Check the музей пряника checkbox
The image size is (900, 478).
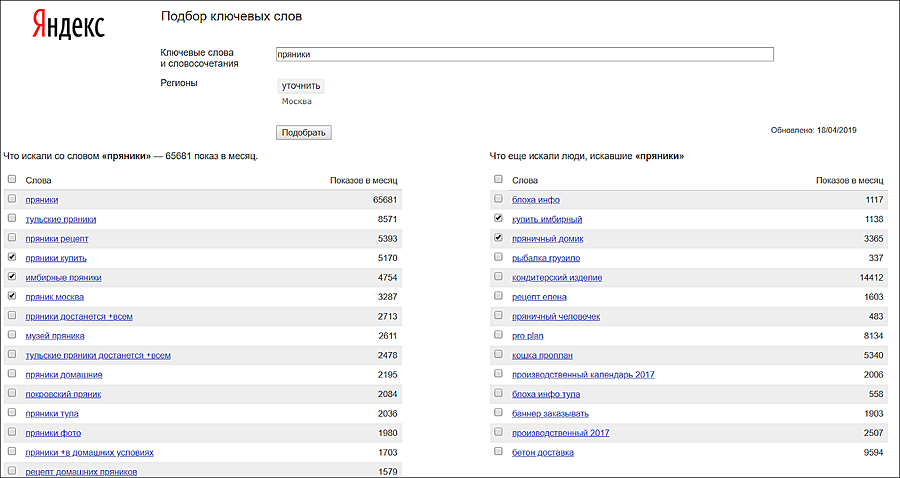point(12,336)
